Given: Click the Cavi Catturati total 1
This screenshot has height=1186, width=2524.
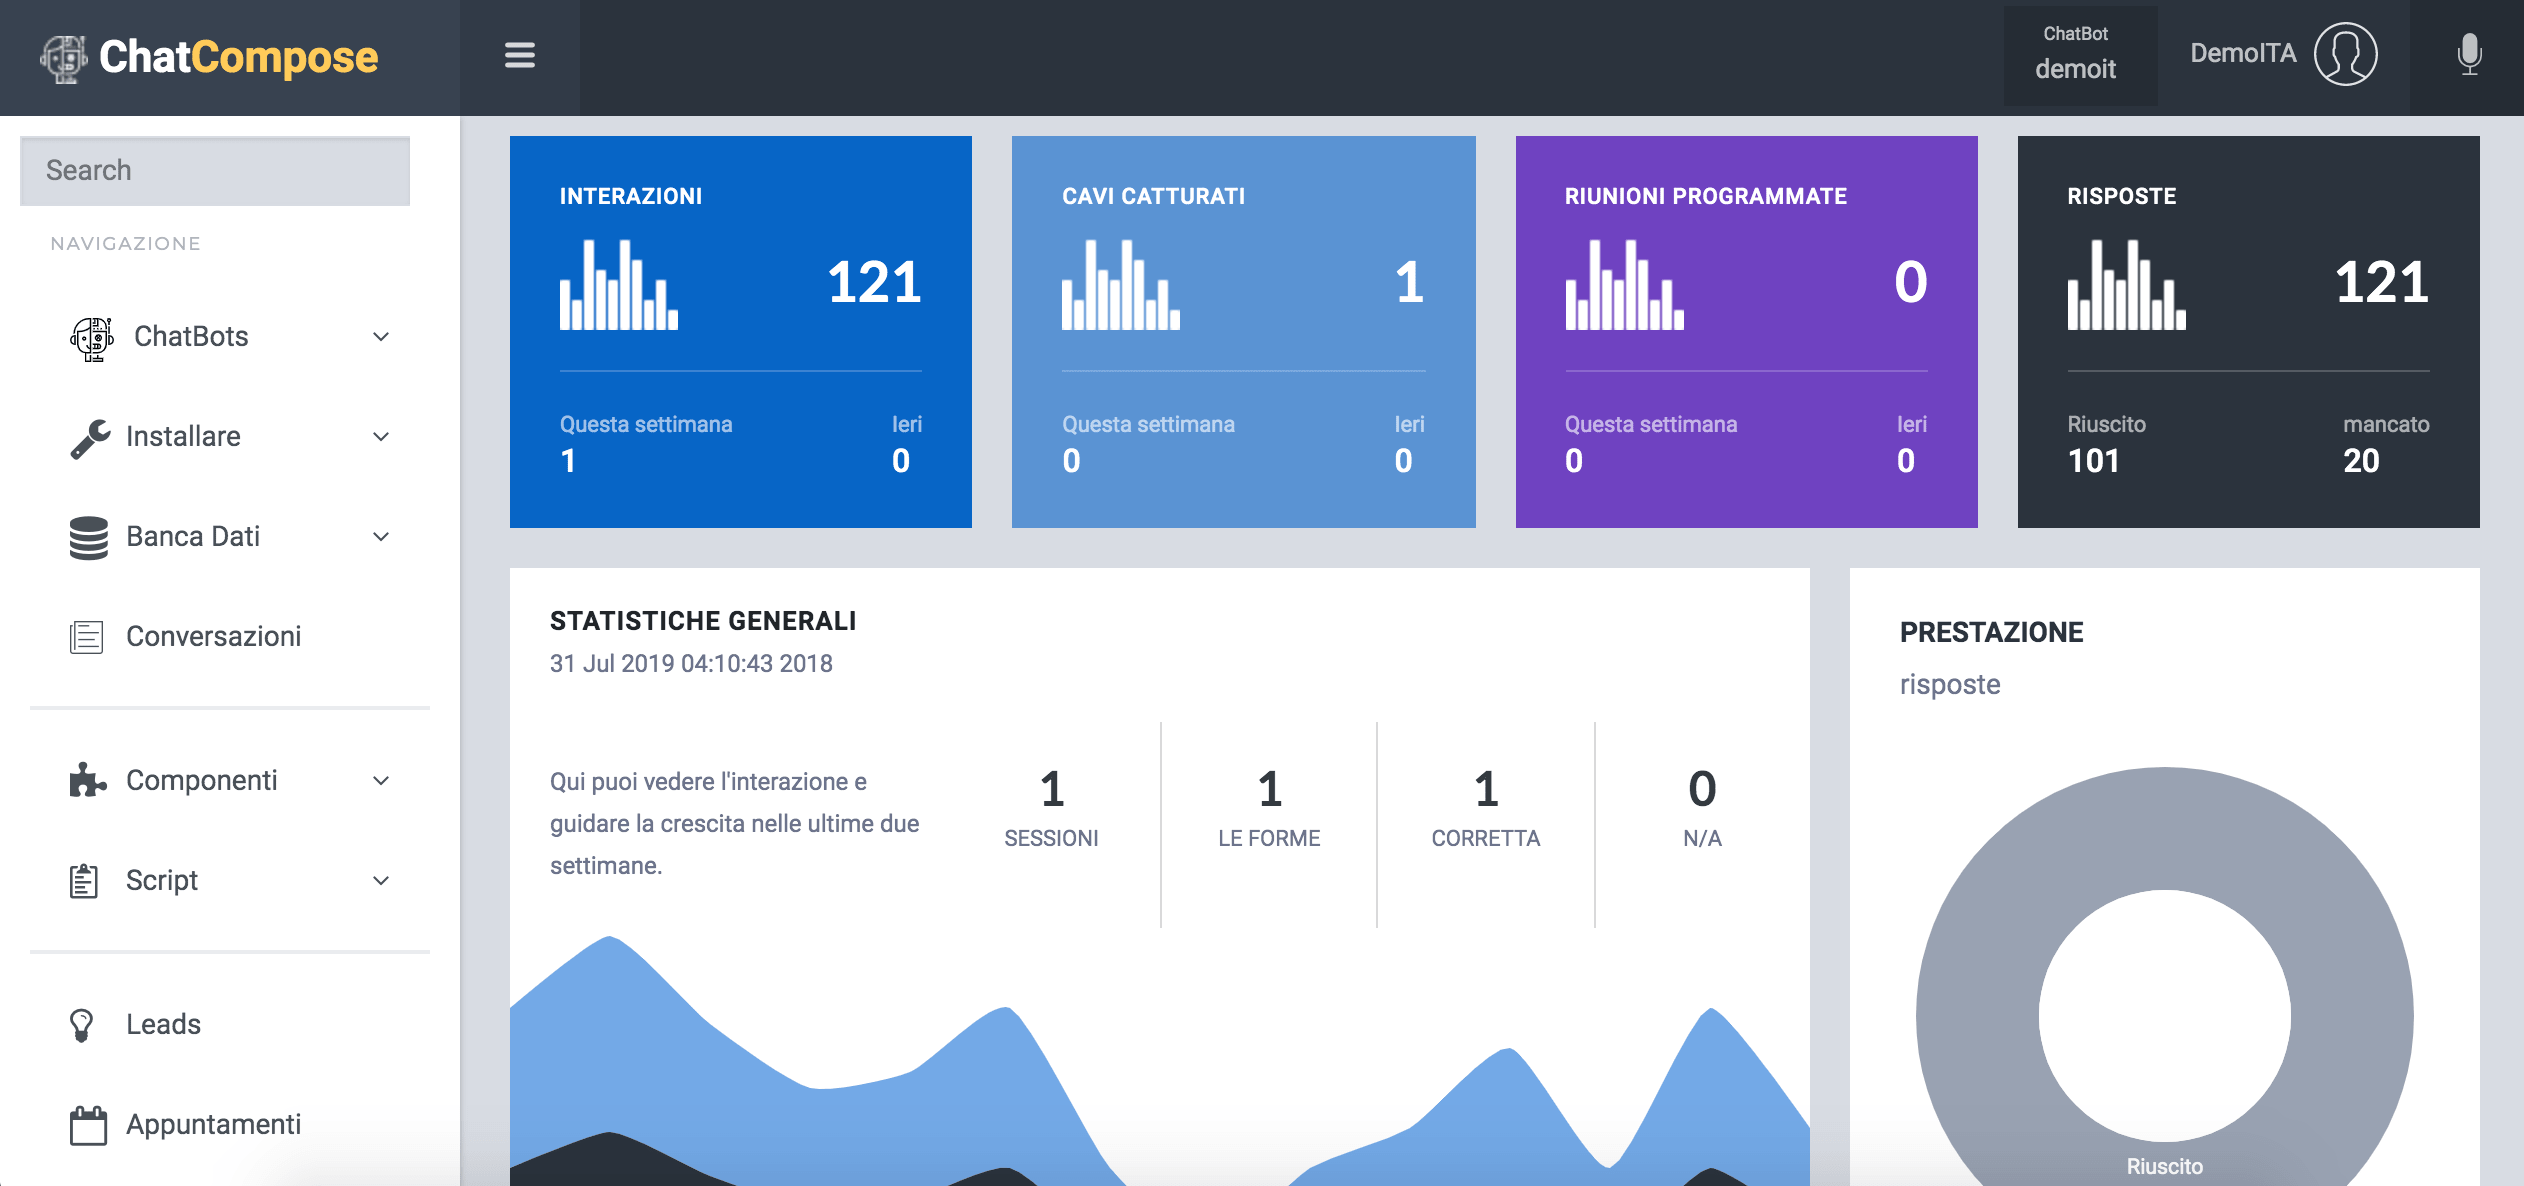Looking at the screenshot, I should [x=1409, y=283].
